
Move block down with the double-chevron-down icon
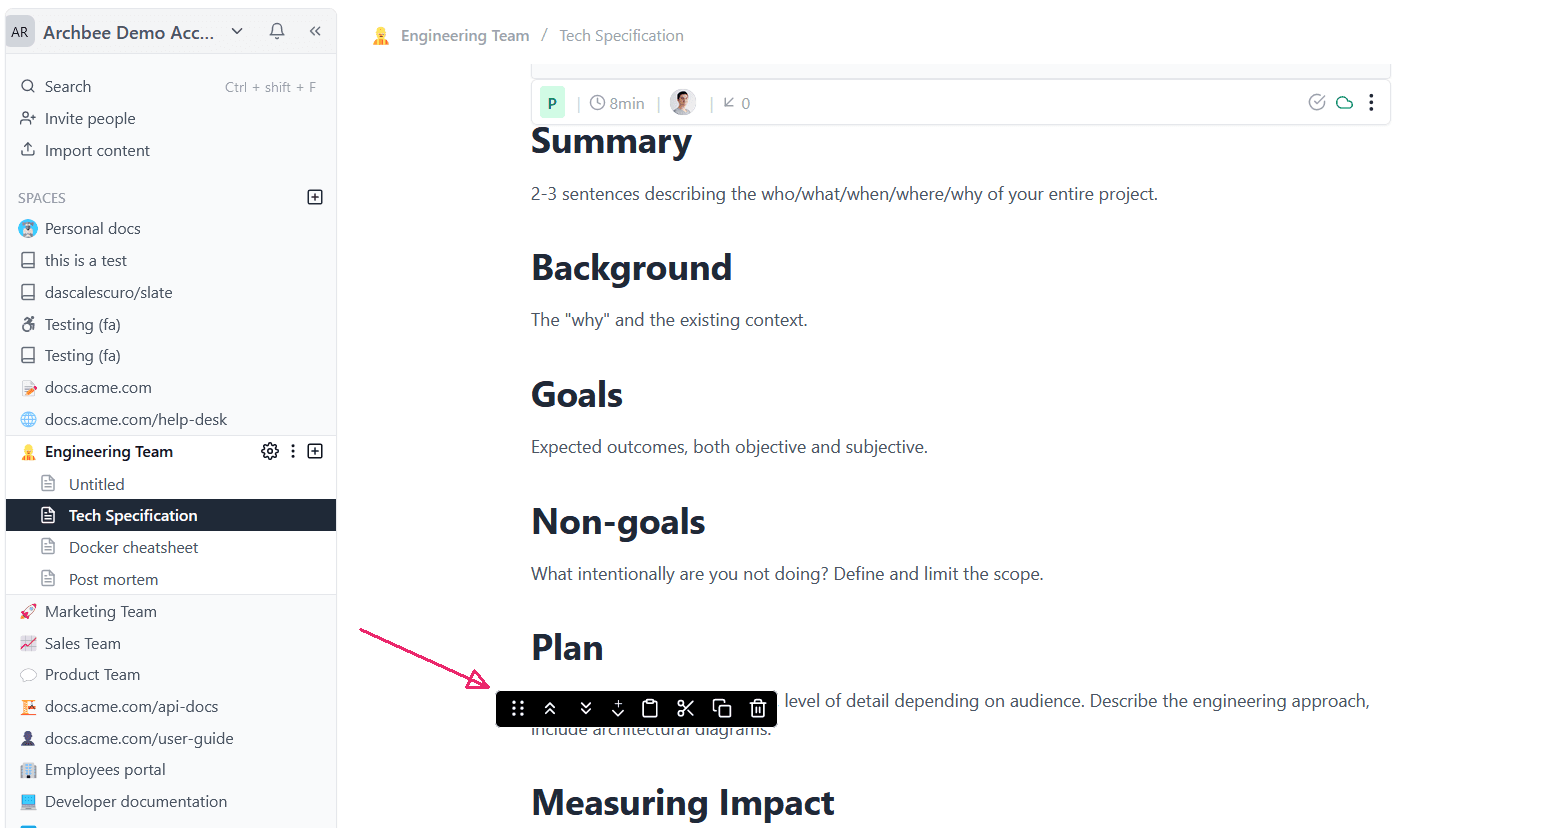[x=586, y=709]
